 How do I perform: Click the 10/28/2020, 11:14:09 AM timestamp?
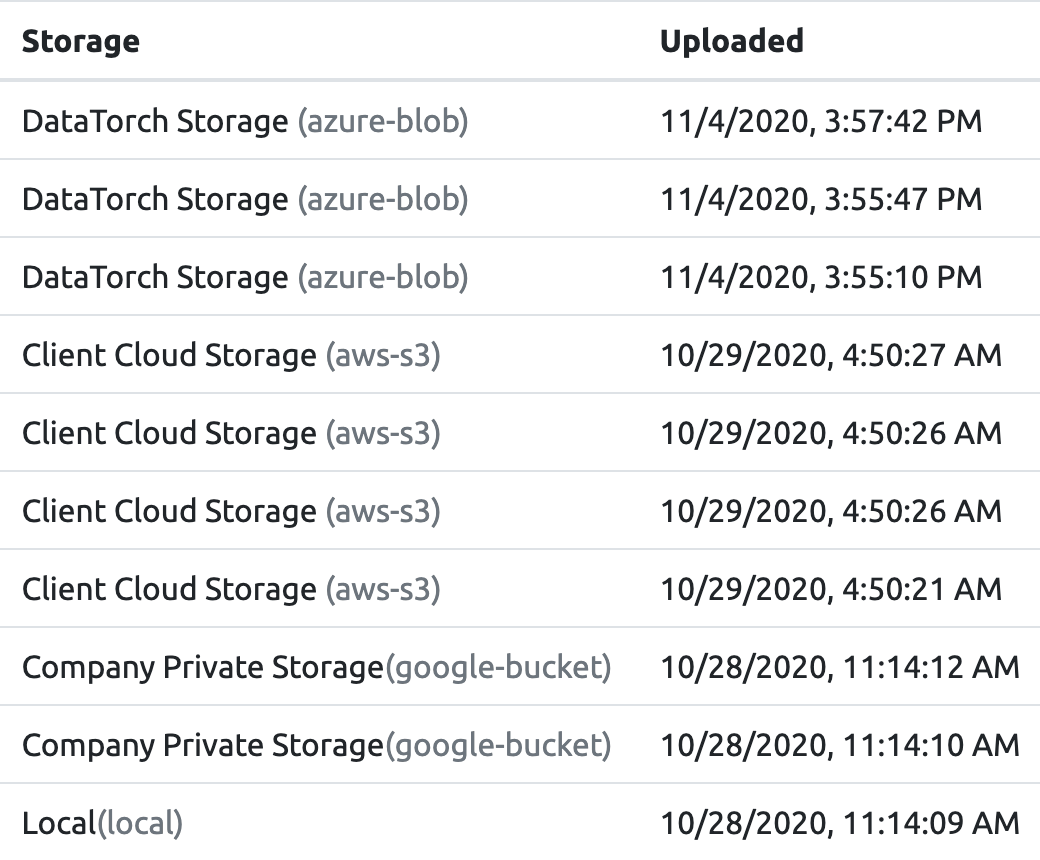840,823
